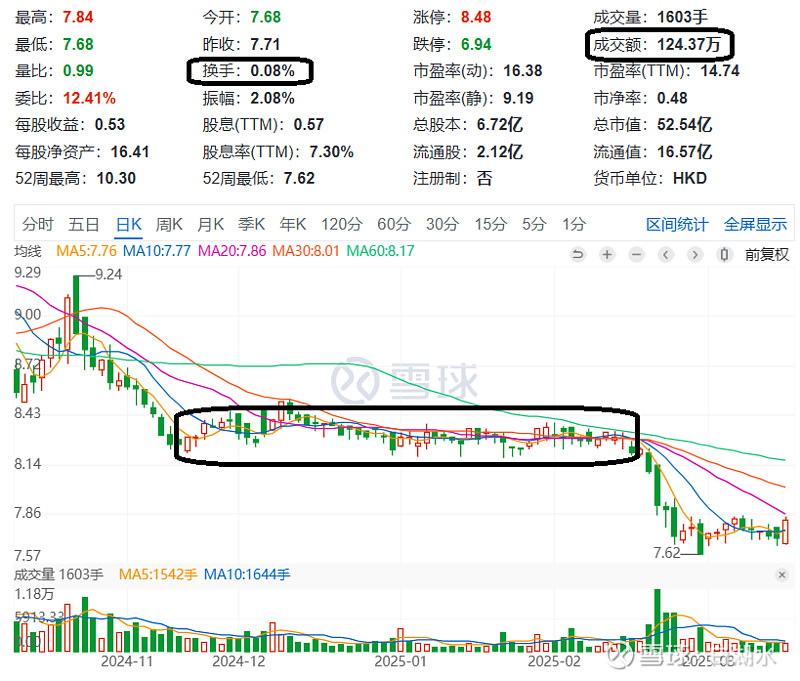Click the 52周最低 value 7.62
Image resolution: width=800 pixels, height=681 pixels.
(x=299, y=179)
